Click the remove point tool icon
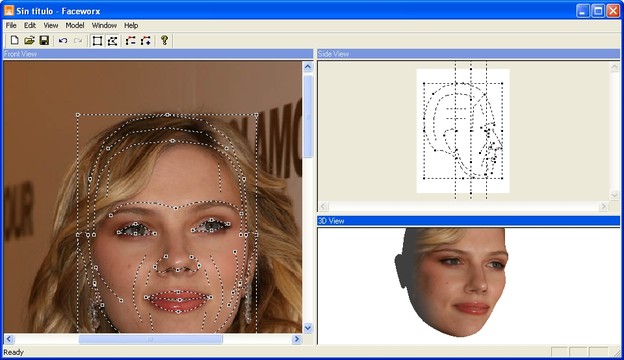 [131, 41]
